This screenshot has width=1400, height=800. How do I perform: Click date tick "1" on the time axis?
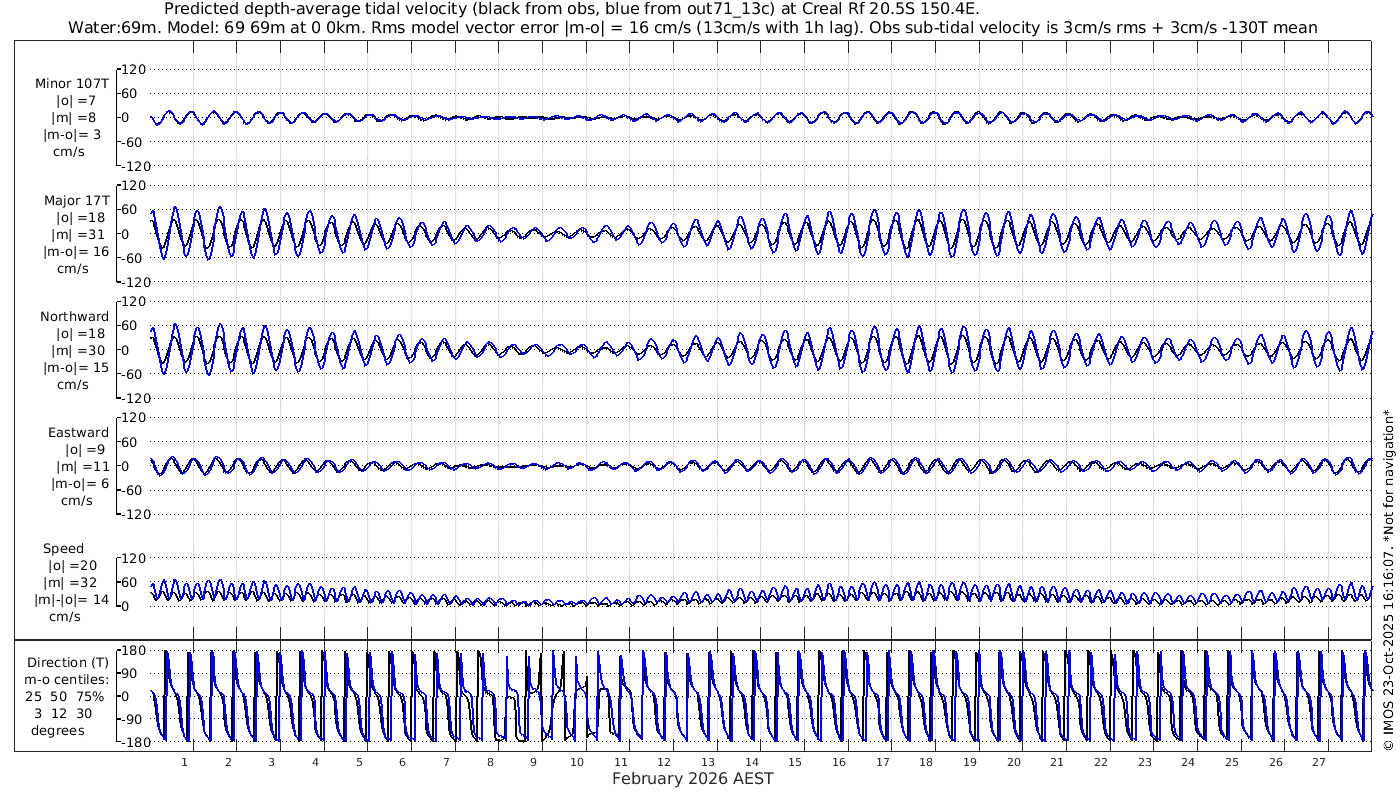click(184, 762)
